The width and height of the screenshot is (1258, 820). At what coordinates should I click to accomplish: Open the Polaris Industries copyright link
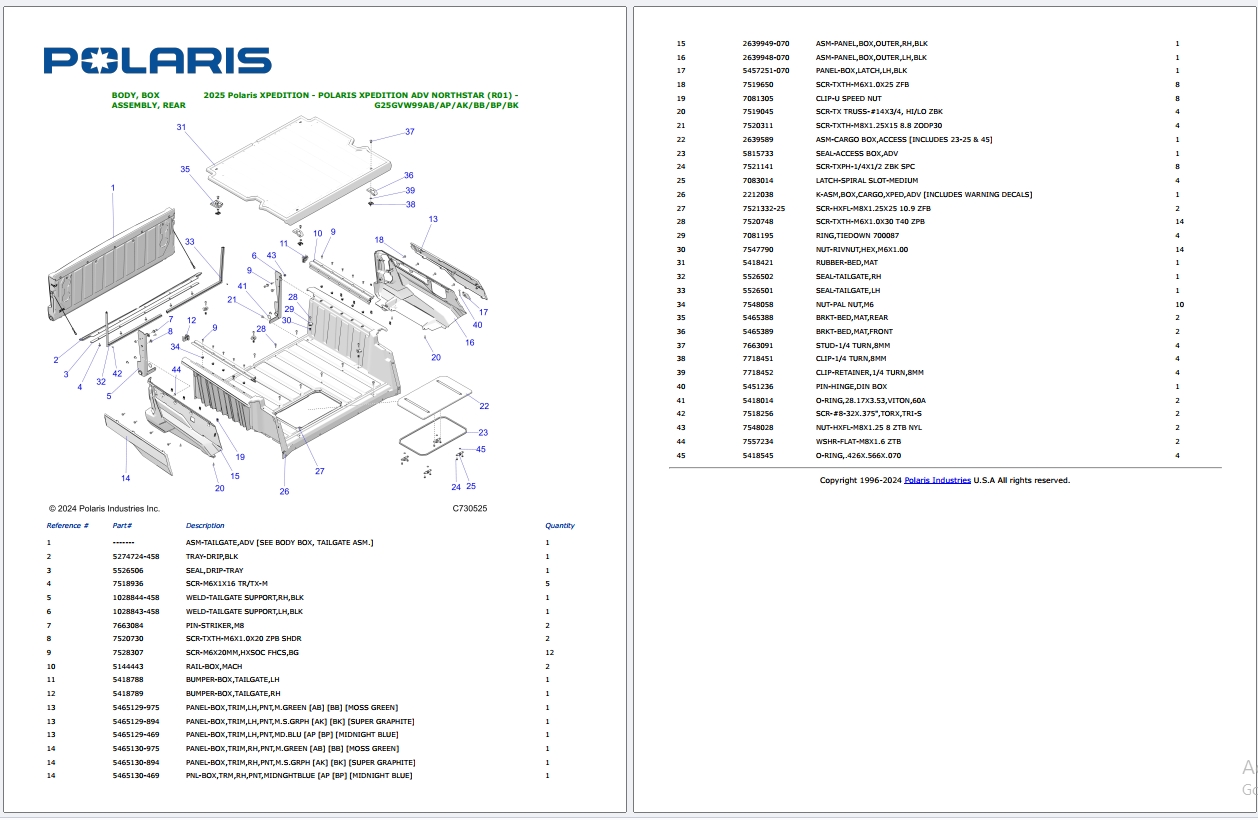coord(937,480)
